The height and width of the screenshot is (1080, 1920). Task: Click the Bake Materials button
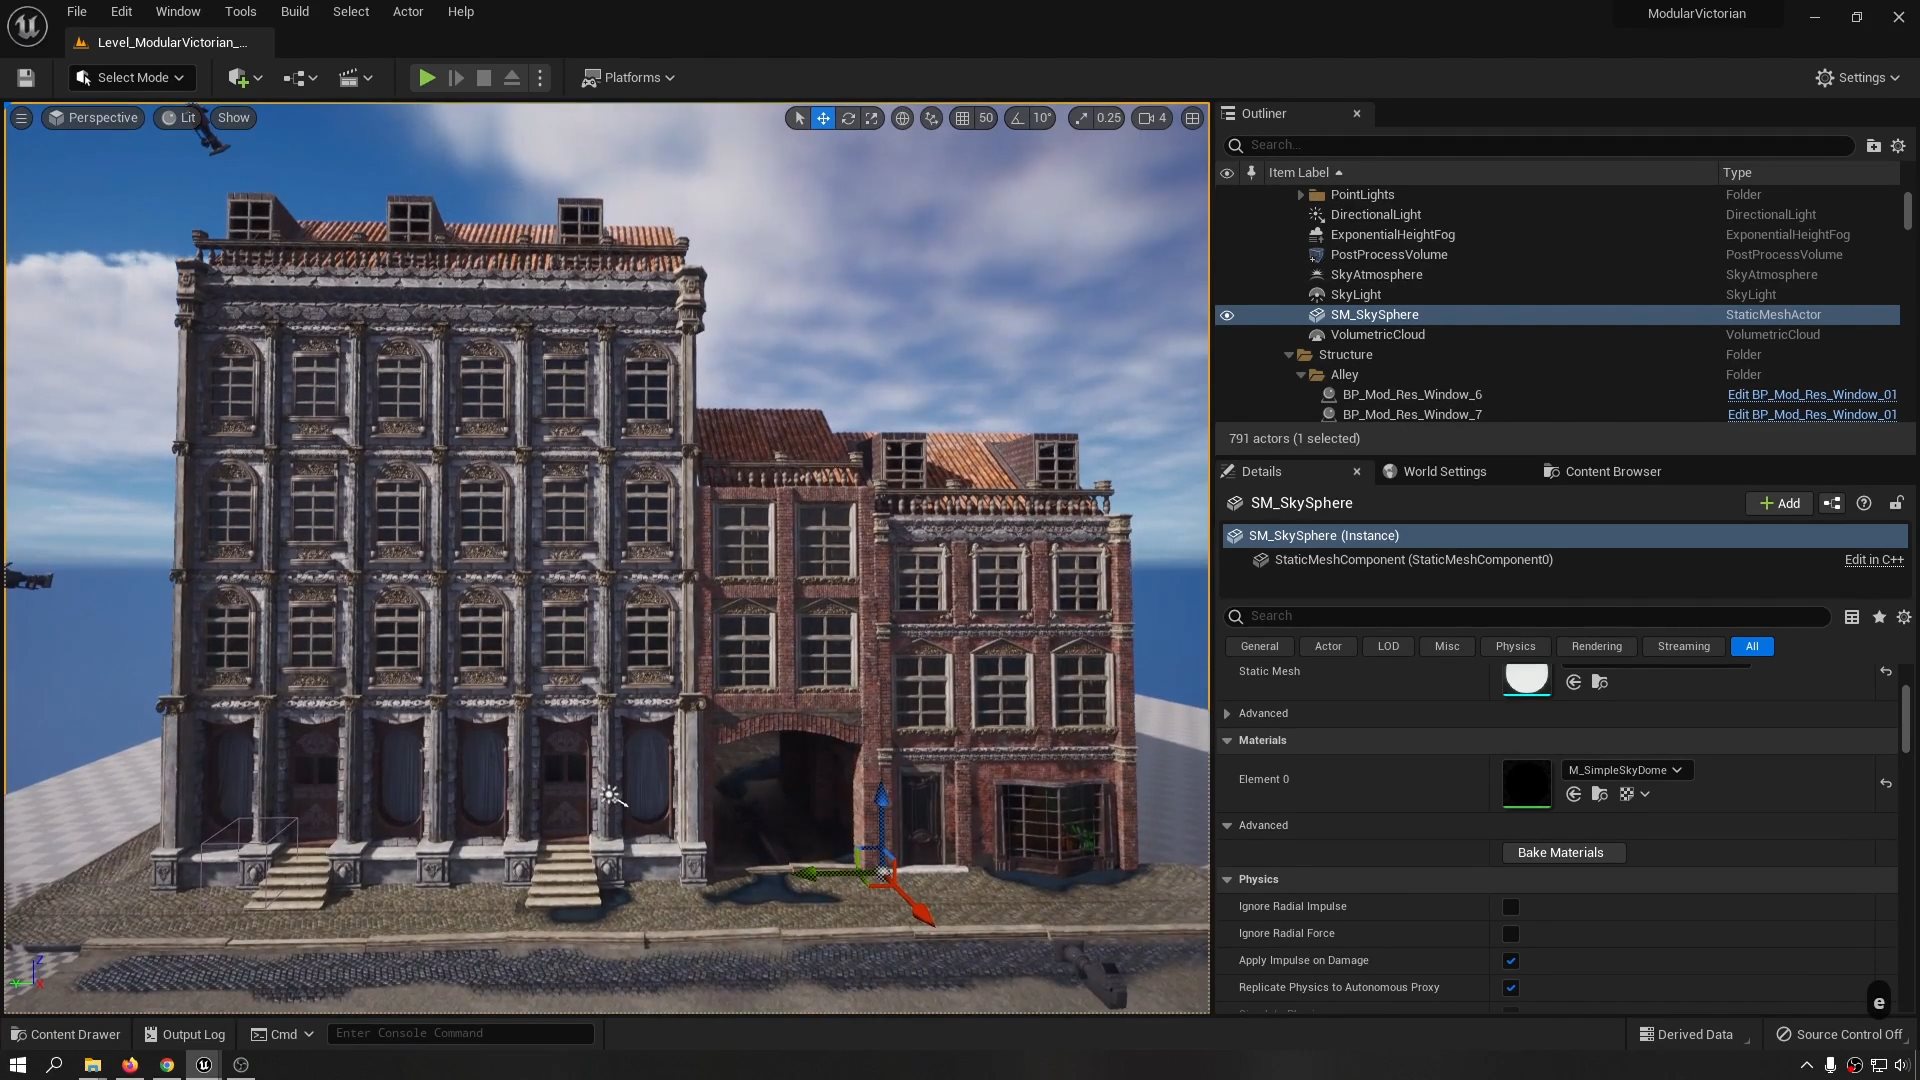point(1562,853)
